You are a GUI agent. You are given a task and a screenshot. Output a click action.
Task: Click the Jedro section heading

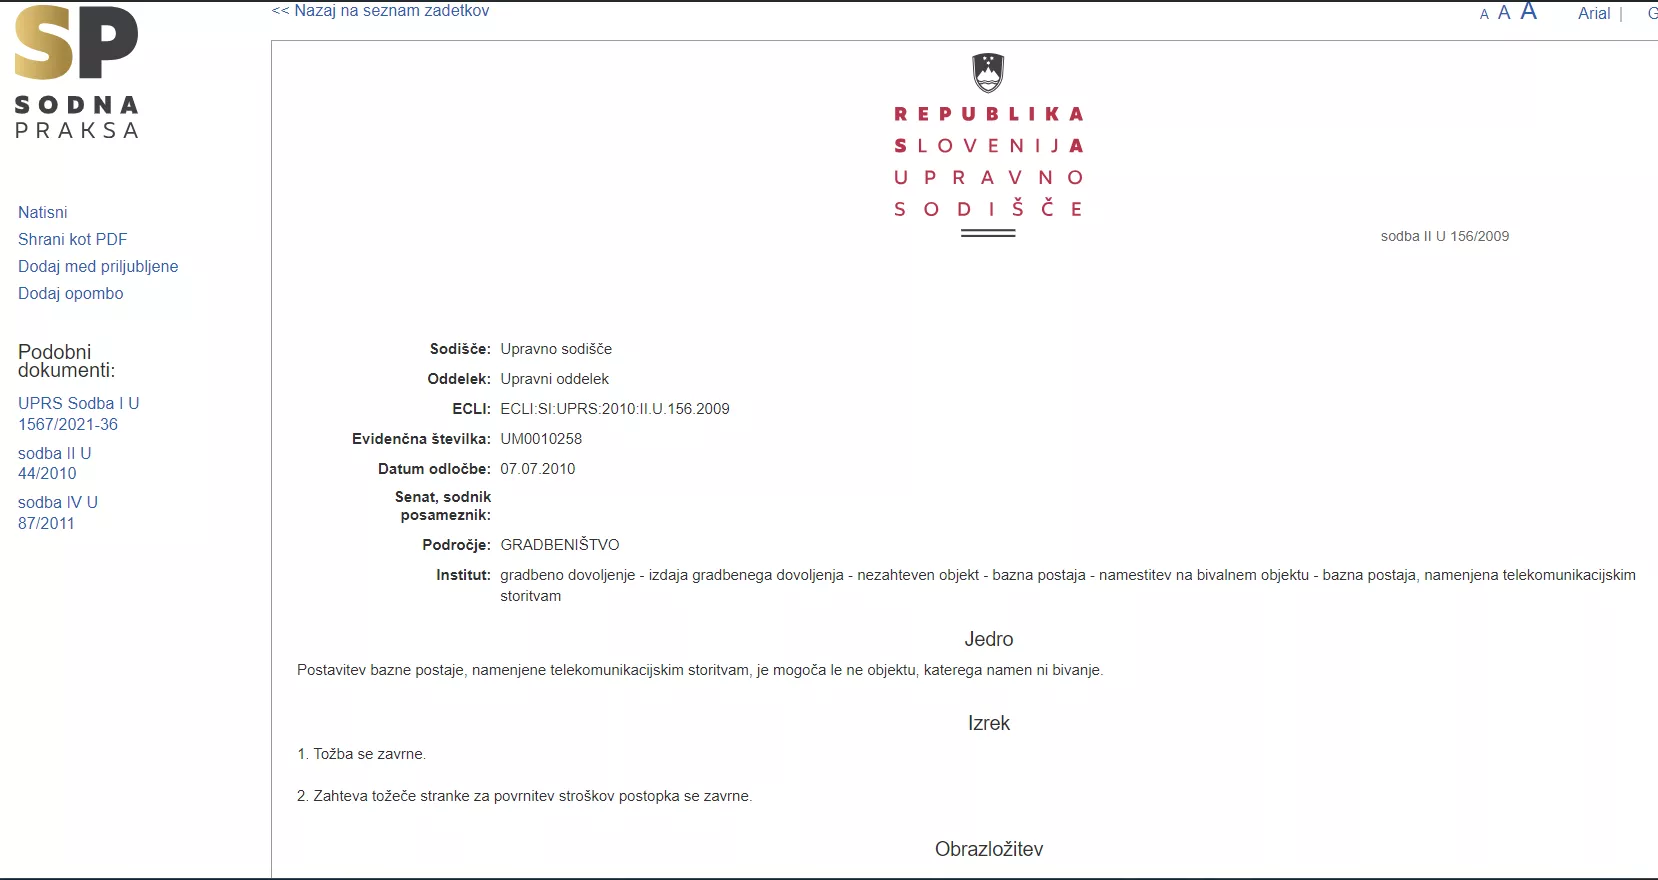click(988, 639)
